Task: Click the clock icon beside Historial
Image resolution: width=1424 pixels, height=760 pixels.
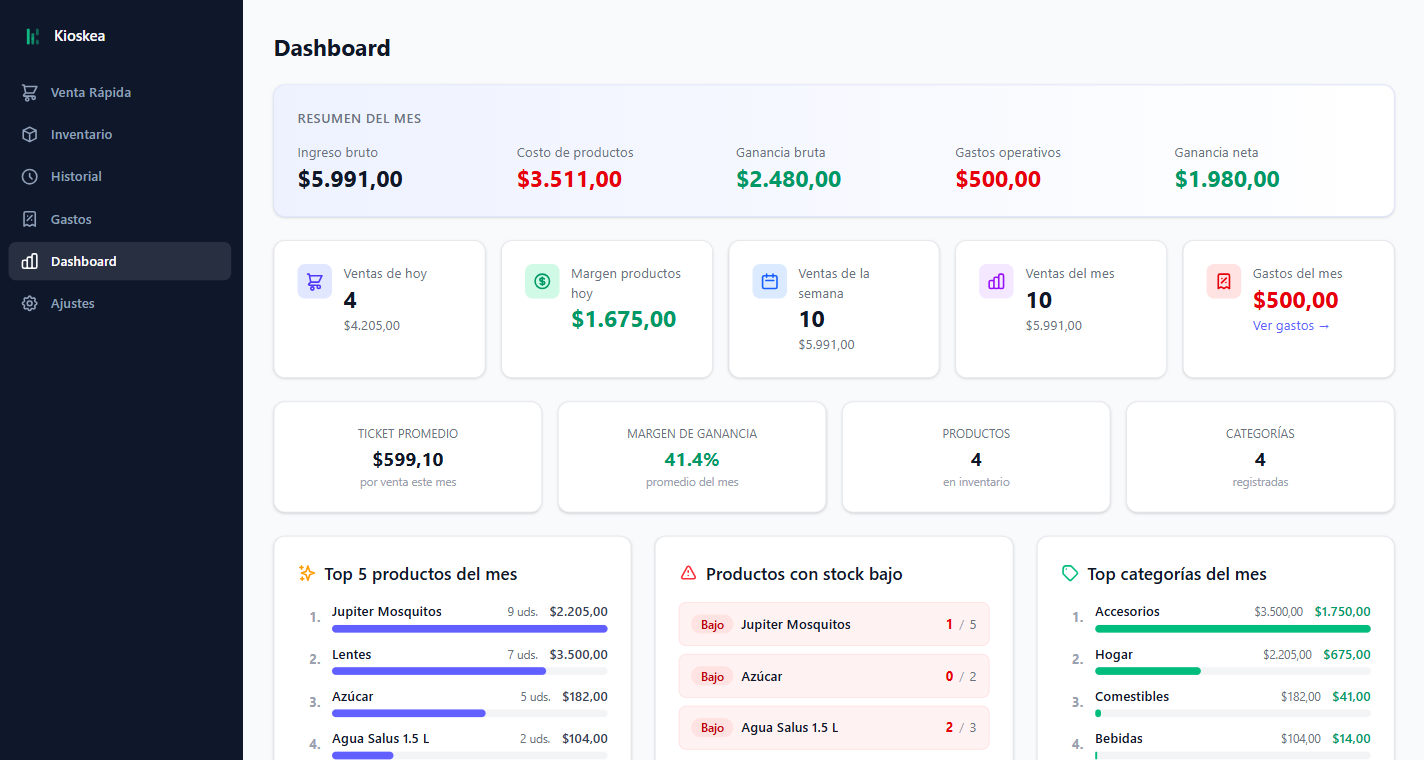Action: pos(30,176)
